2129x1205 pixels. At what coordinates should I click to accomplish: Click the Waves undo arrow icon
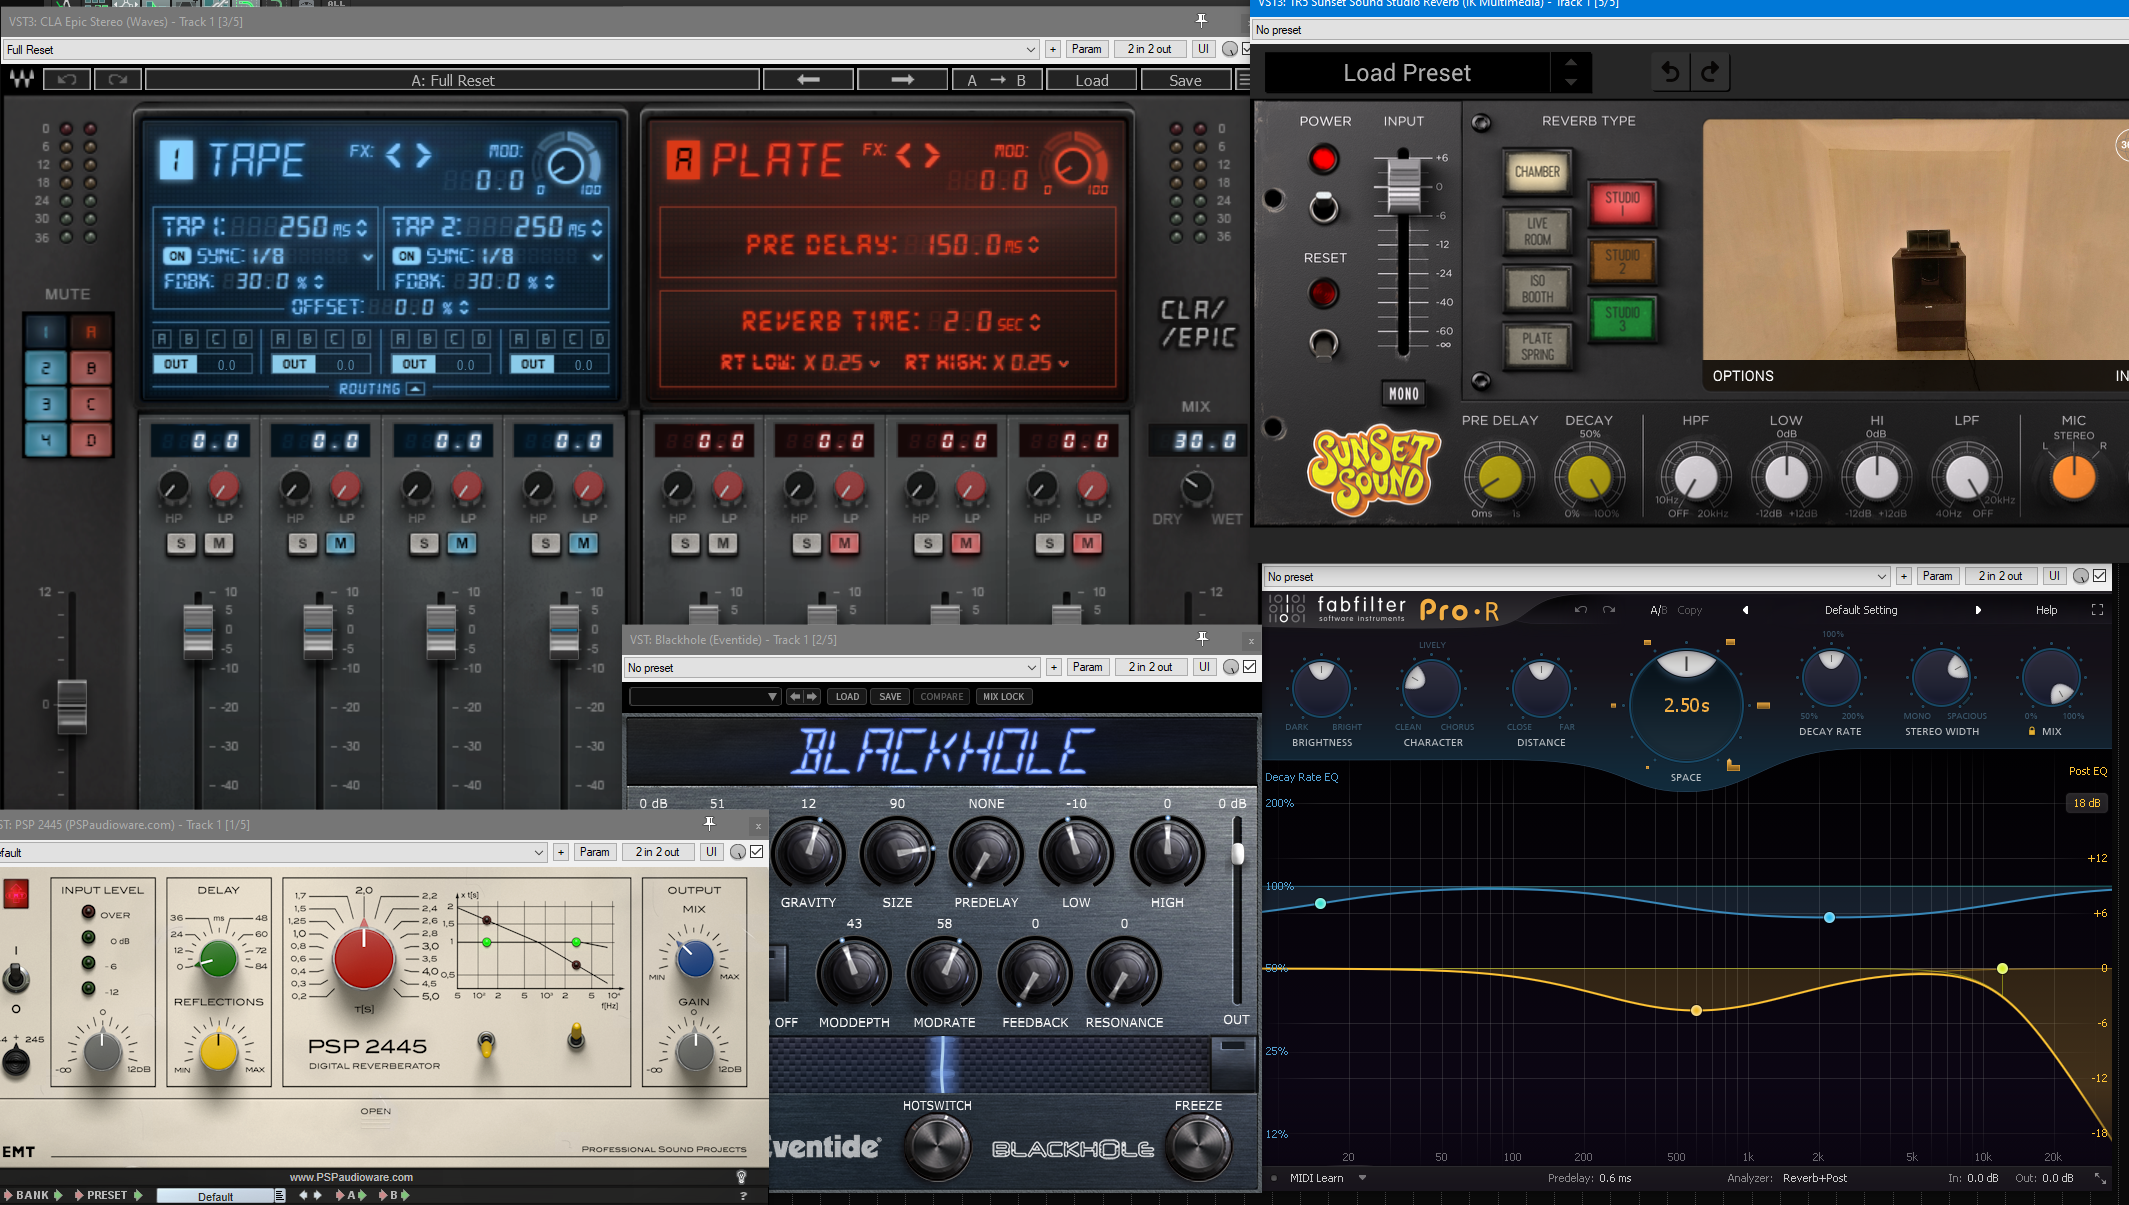pos(67,80)
